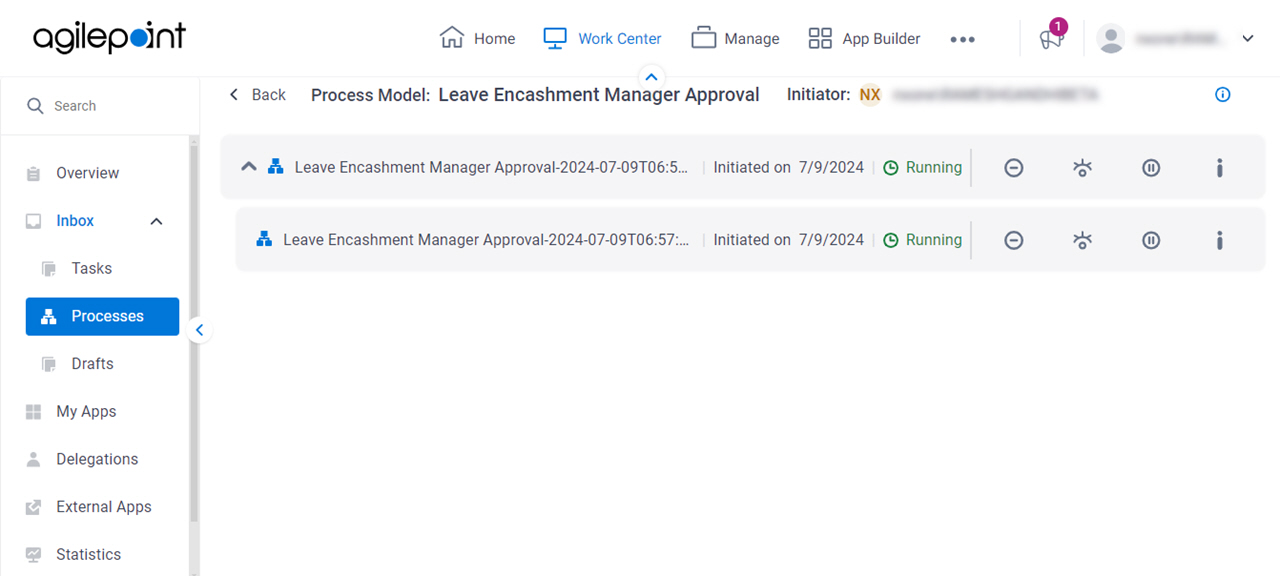Click the Leave Encashment Manager Approval title
The height and width of the screenshot is (576, 1280).
[599, 95]
